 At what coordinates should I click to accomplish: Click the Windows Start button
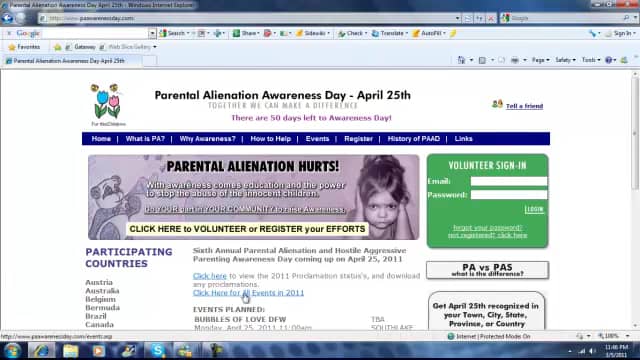(12, 351)
